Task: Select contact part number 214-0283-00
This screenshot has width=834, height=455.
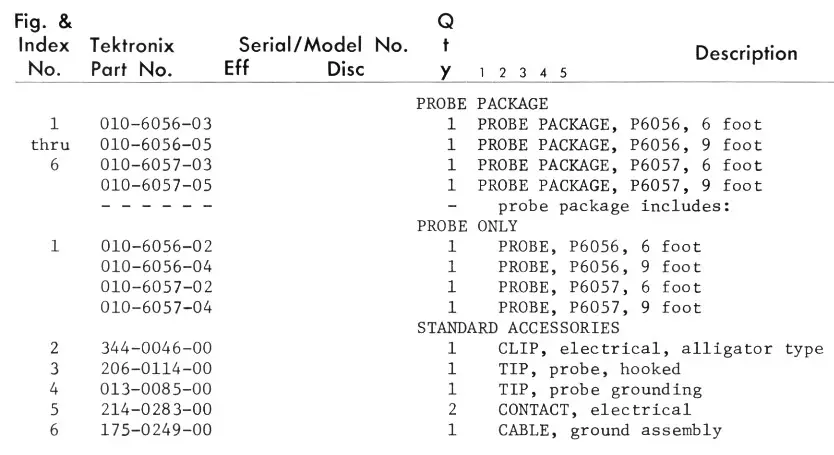Action: pyautogui.click(x=157, y=409)
